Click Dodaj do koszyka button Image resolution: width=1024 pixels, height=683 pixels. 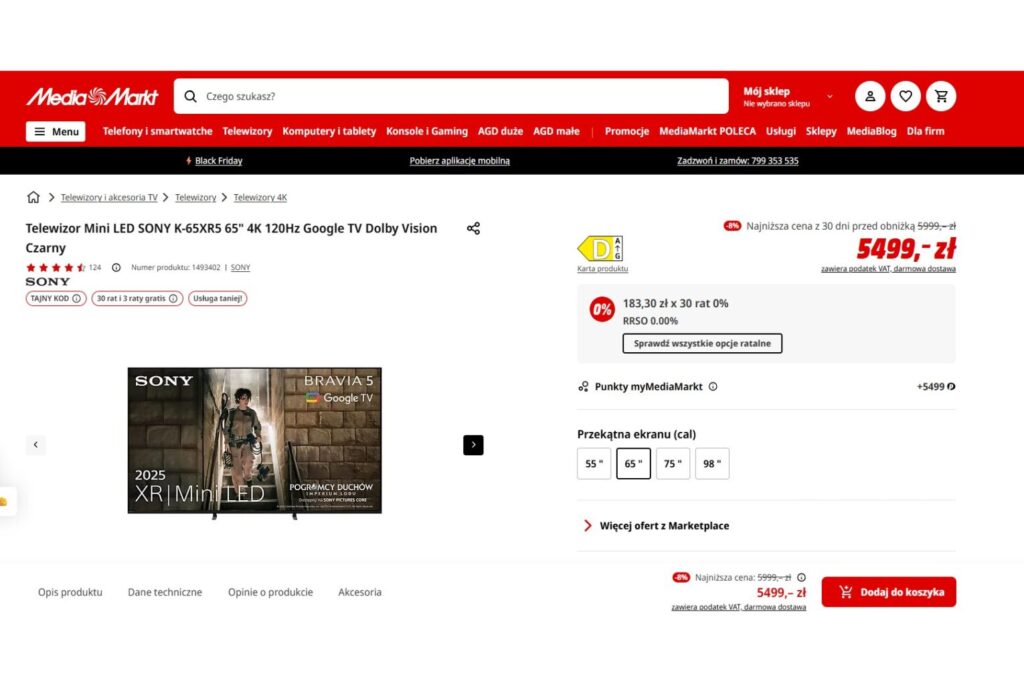click(889, 592)
